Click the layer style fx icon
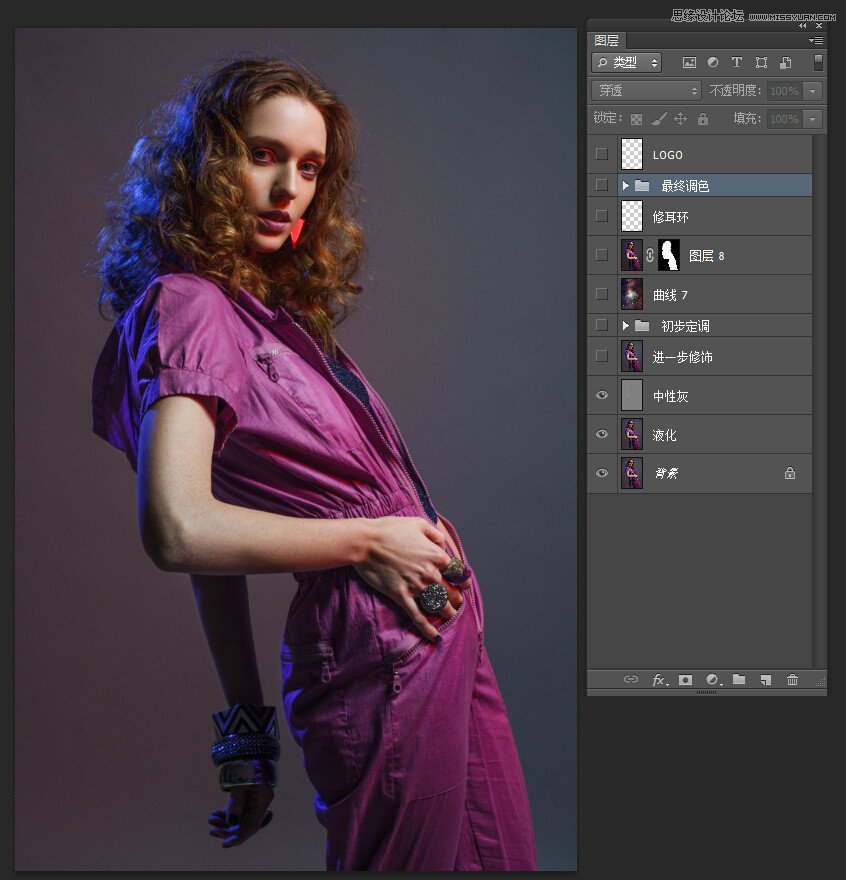 click(659, 680)
